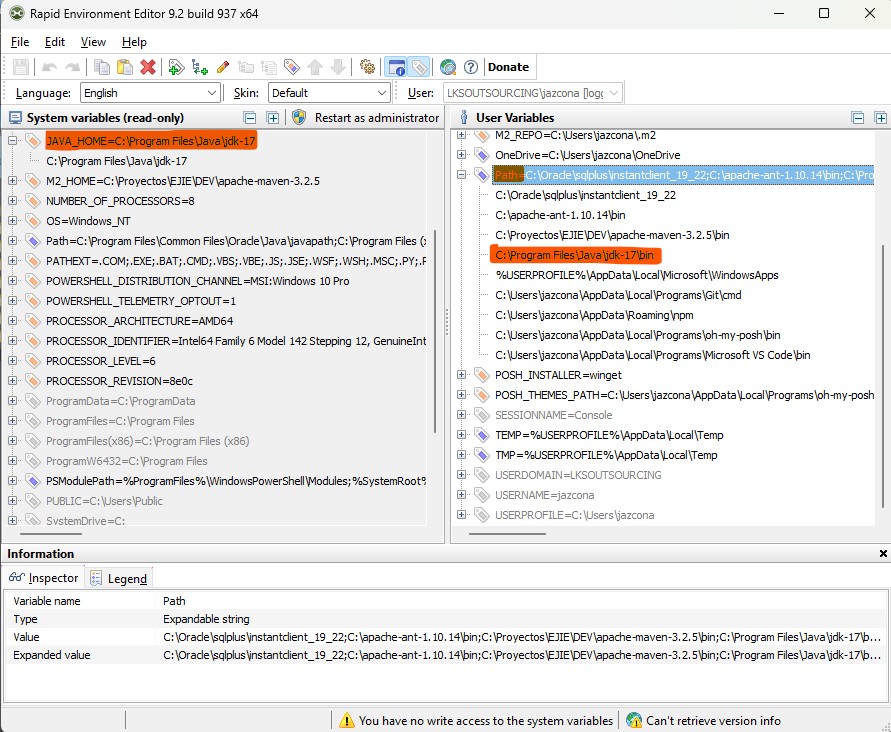
Task: Switch to the Legend tab
Action: (119, 578)
